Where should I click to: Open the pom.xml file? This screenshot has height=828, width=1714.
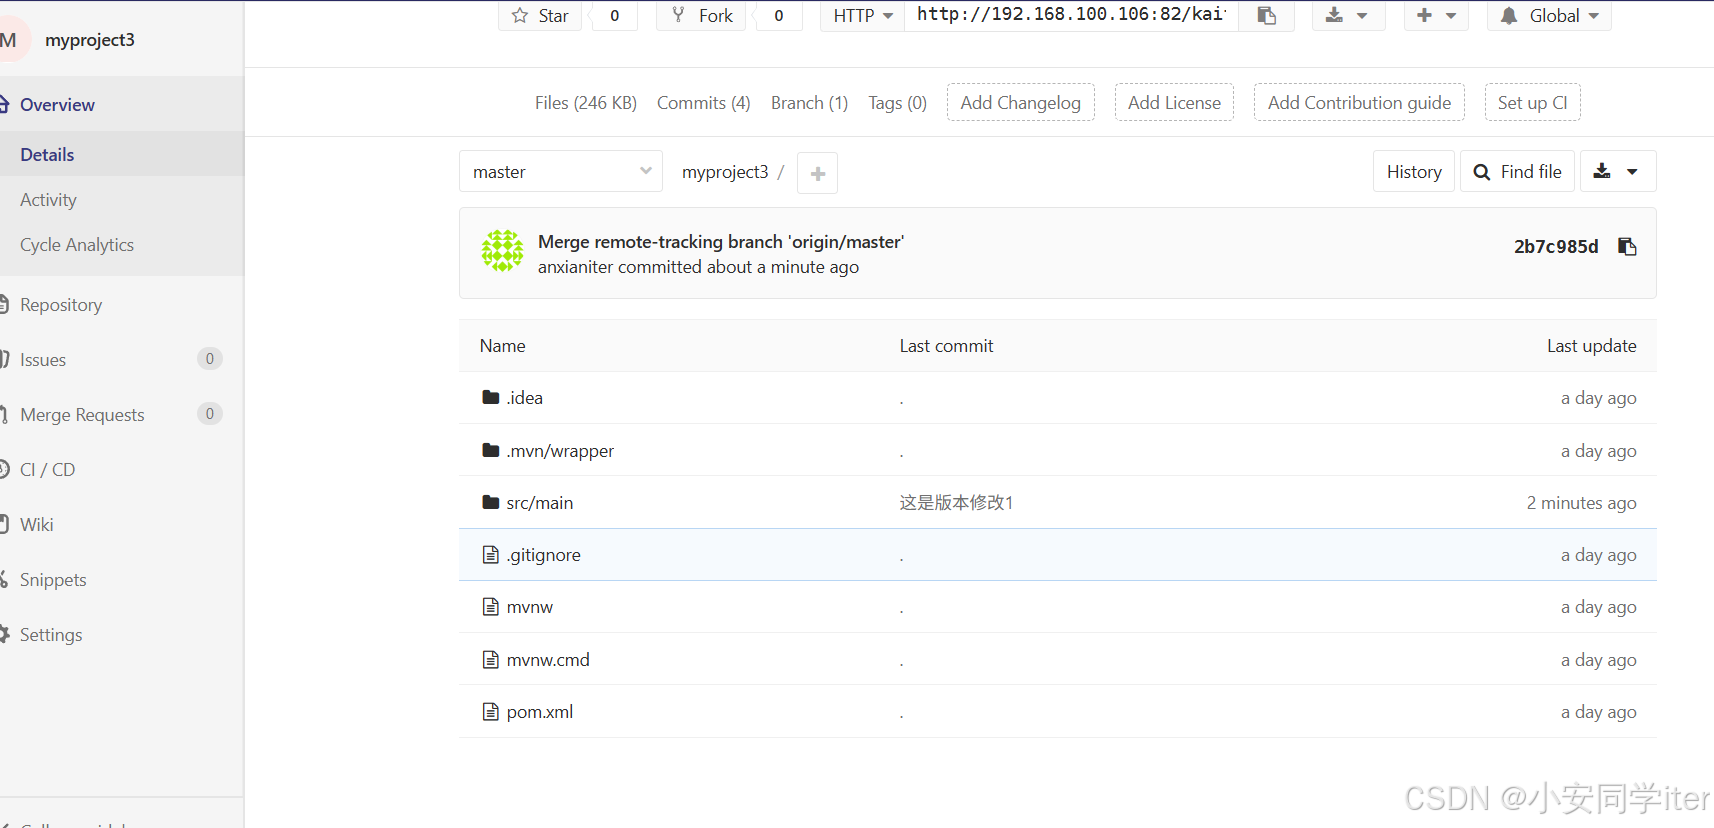540,712
